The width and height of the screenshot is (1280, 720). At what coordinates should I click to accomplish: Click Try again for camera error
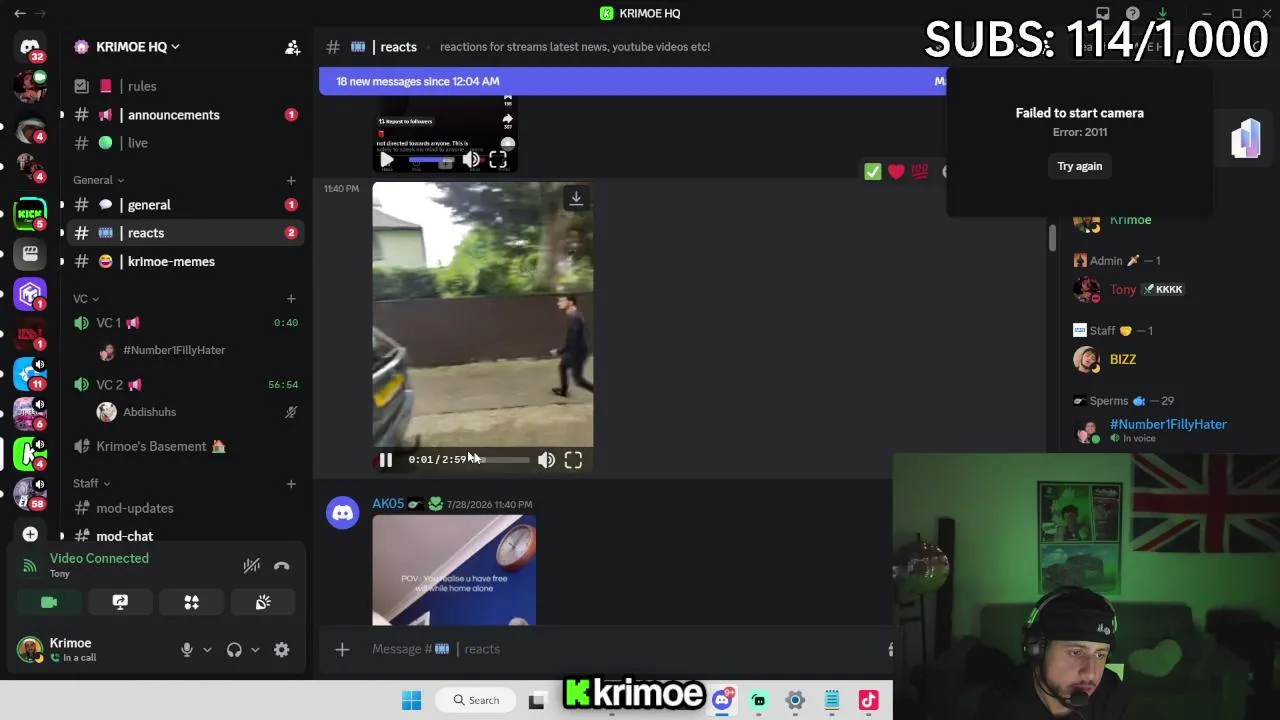click(x=1080, y=166)
